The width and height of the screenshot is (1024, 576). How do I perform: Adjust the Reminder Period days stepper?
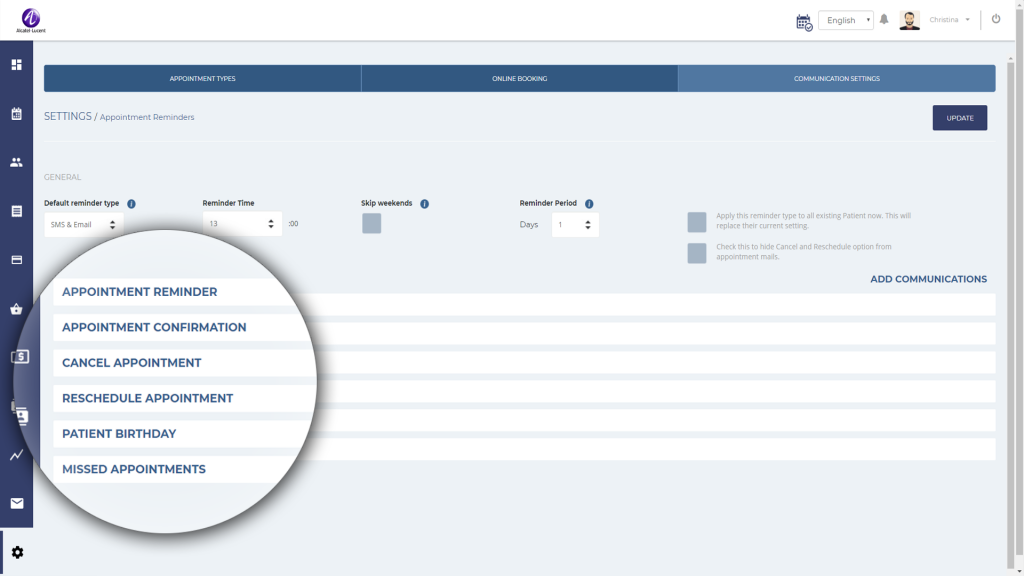click(x=575, y=225)
